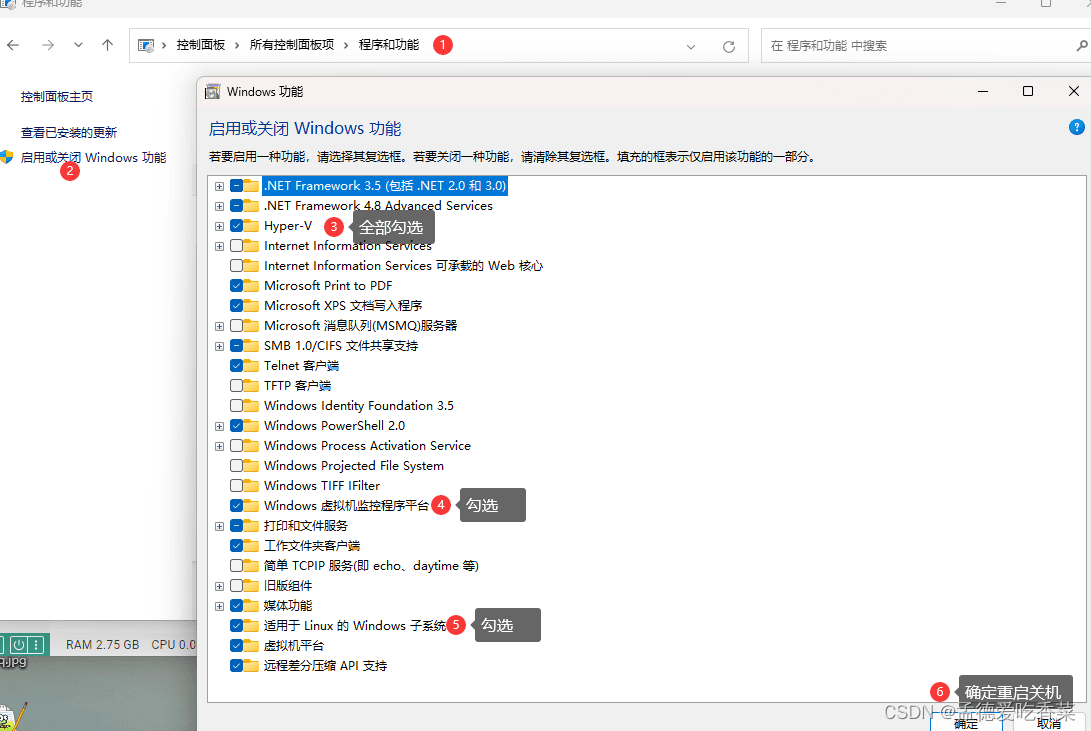The image size is (1091, 731).
Task: Click 所有控制面板项 in the breadcrumb
Action: point(292,45)
